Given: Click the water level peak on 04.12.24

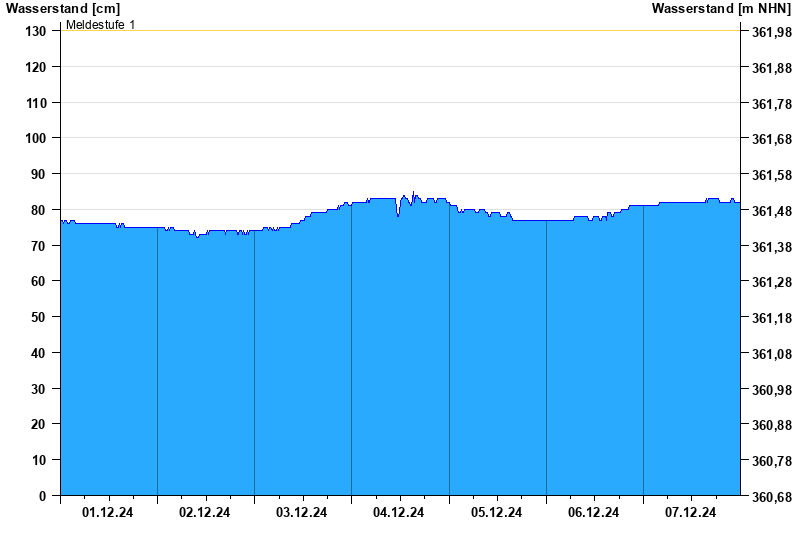Looking at the screenshot, I should 413,193.
